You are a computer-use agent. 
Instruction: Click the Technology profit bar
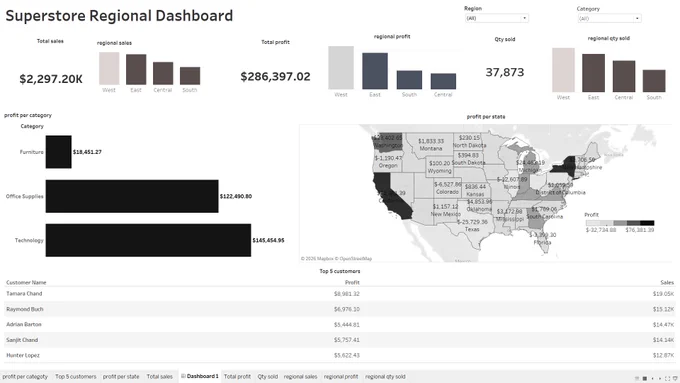148,240
